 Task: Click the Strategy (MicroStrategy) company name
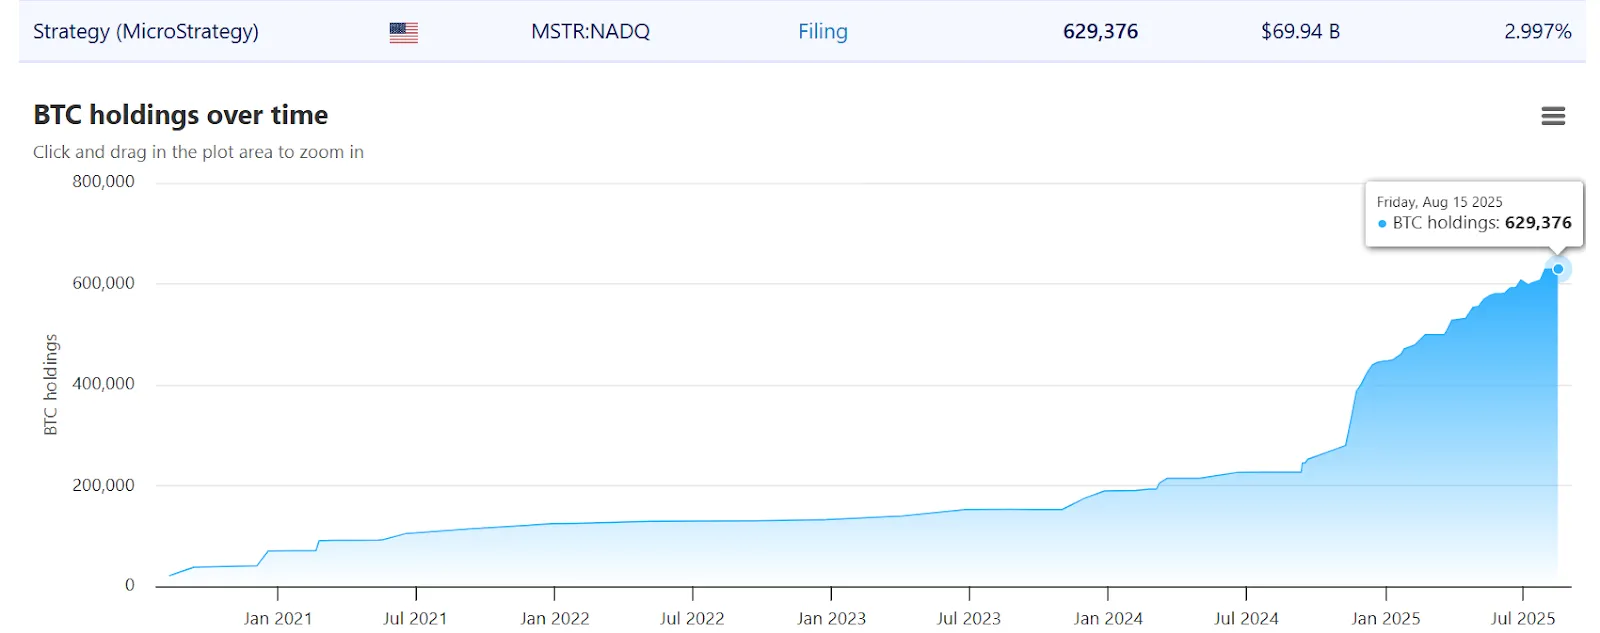point(146,32)
